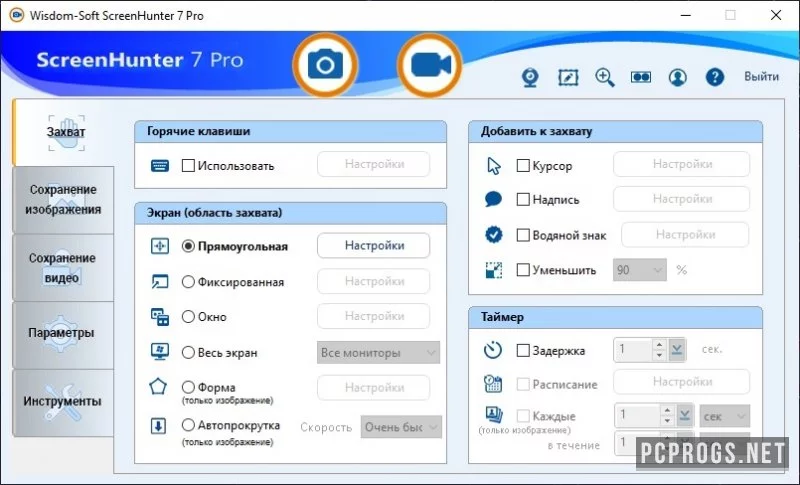Click the resize shrink icon

[493, 270]
